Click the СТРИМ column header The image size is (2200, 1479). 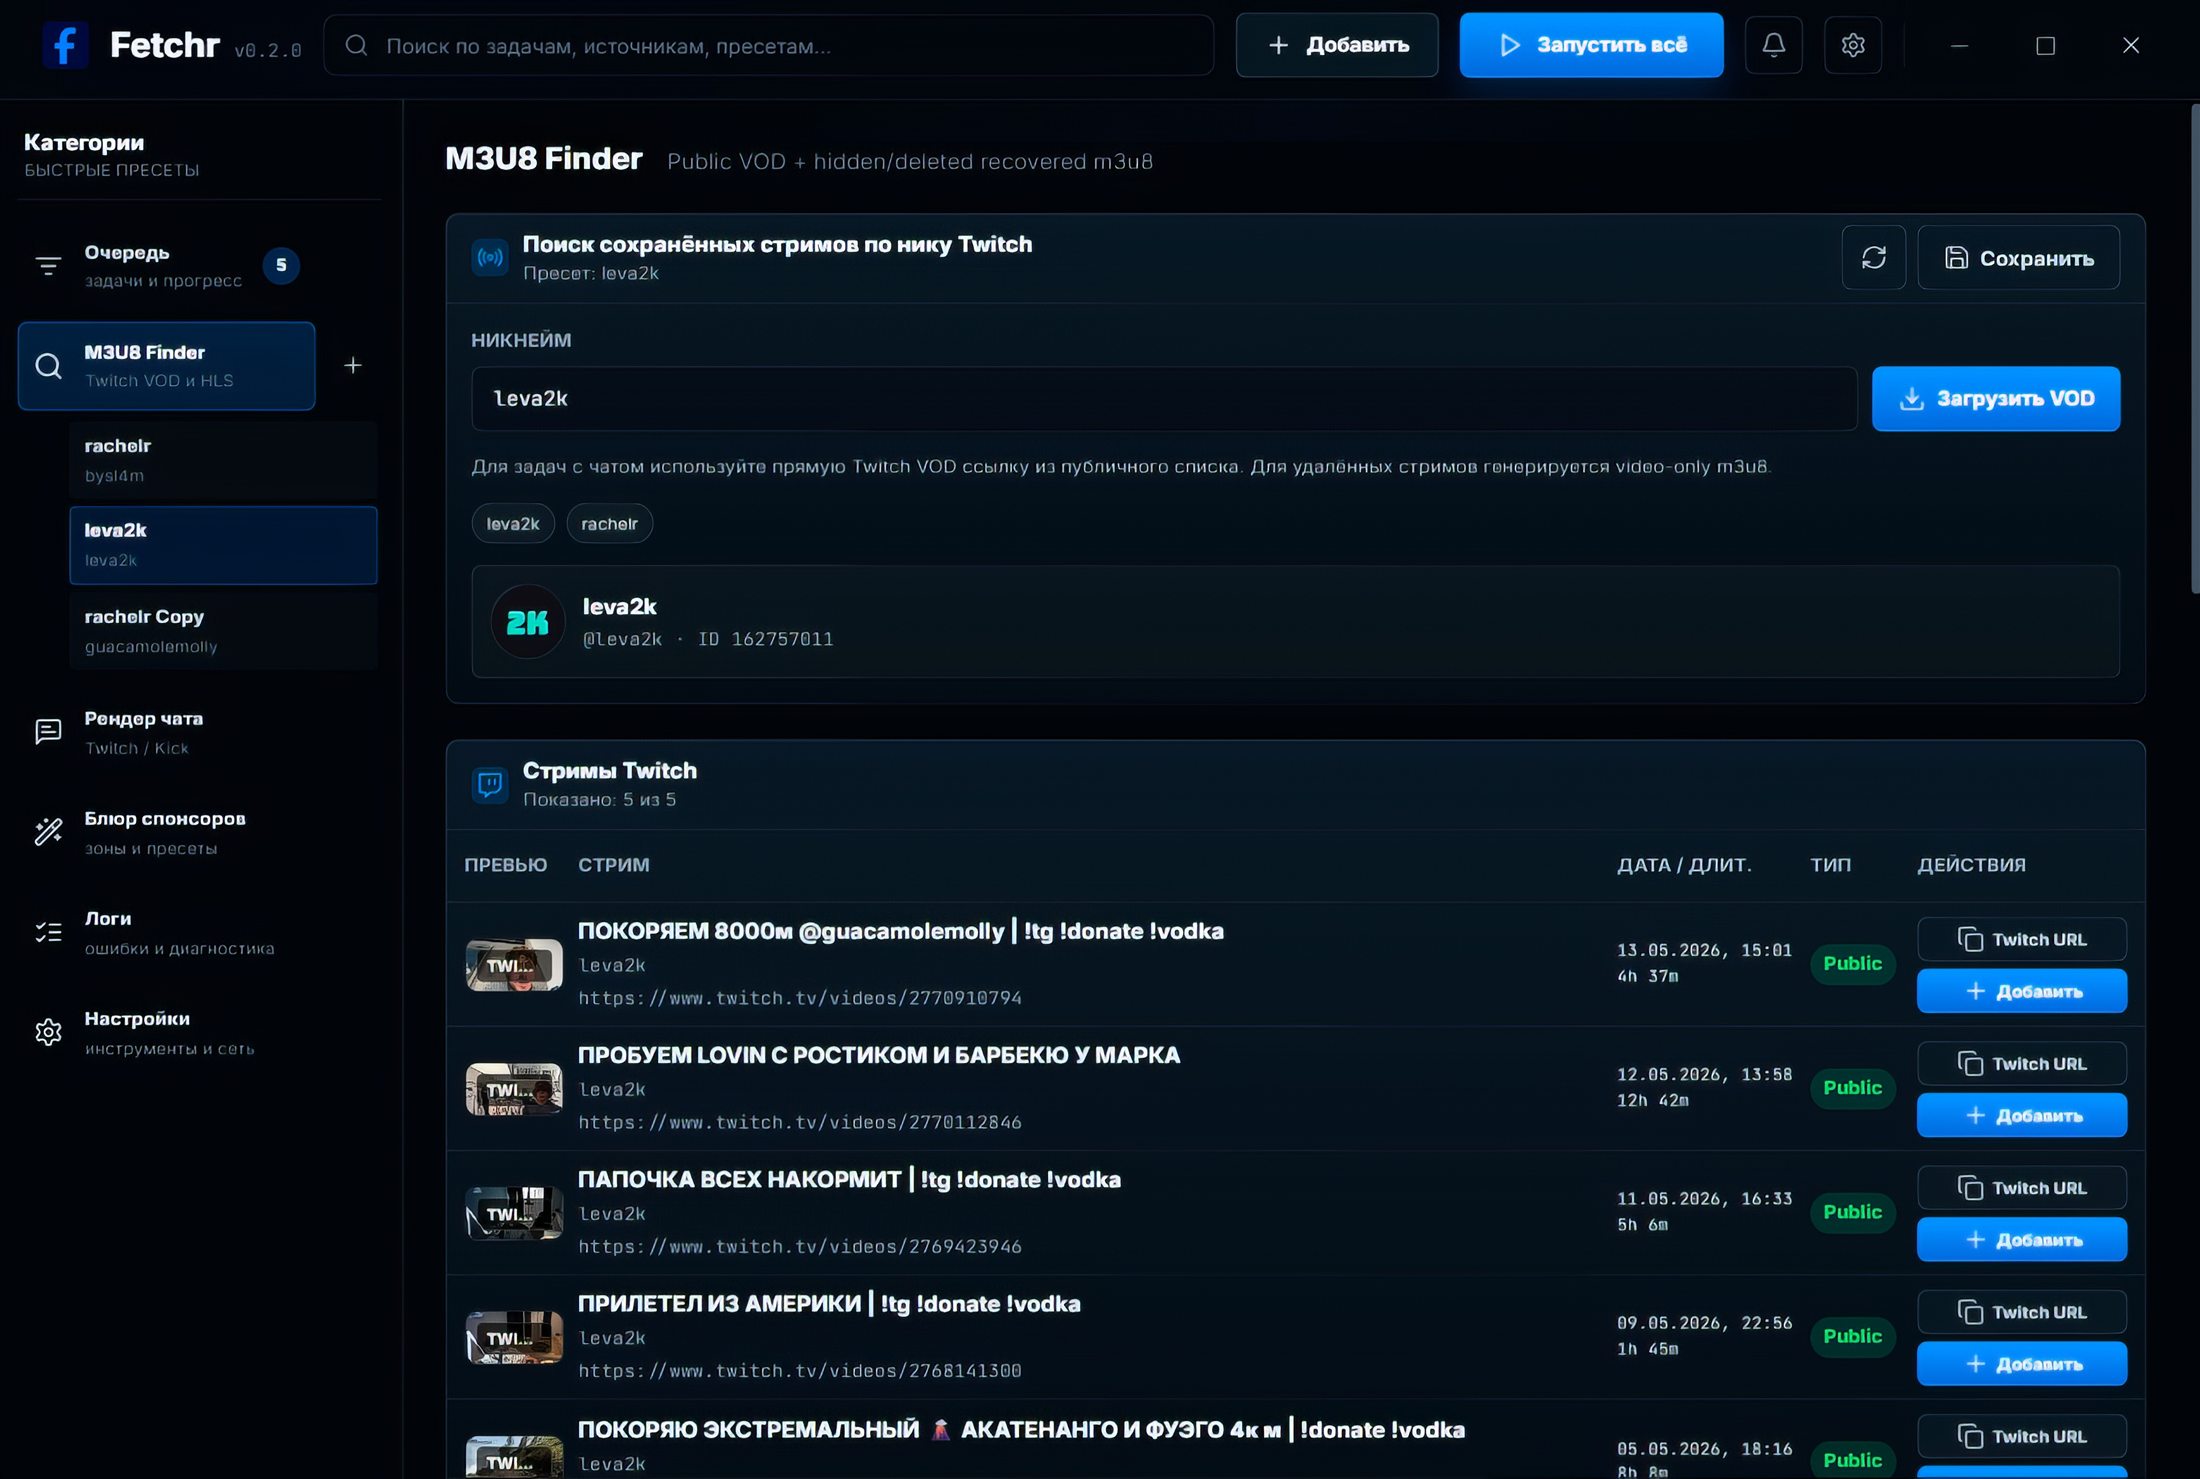click(614, 865)
